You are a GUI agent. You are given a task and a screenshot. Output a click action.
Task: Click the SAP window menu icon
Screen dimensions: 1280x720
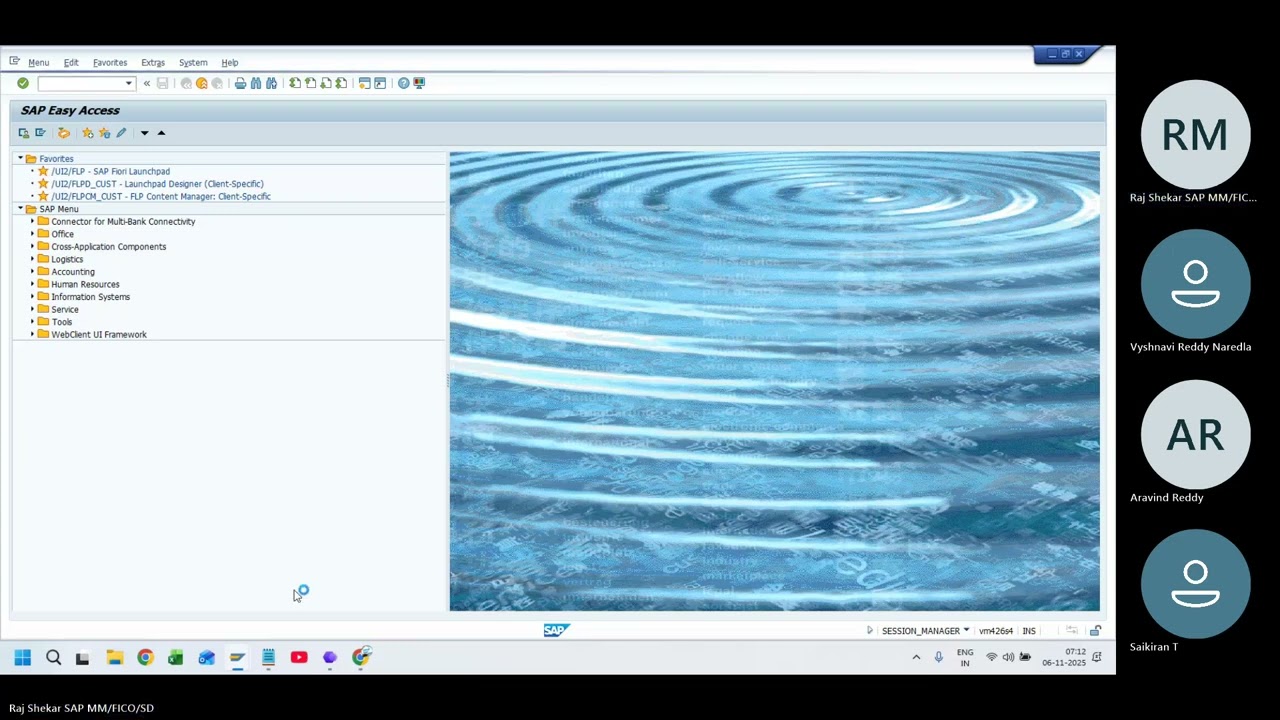coord(14,62)
